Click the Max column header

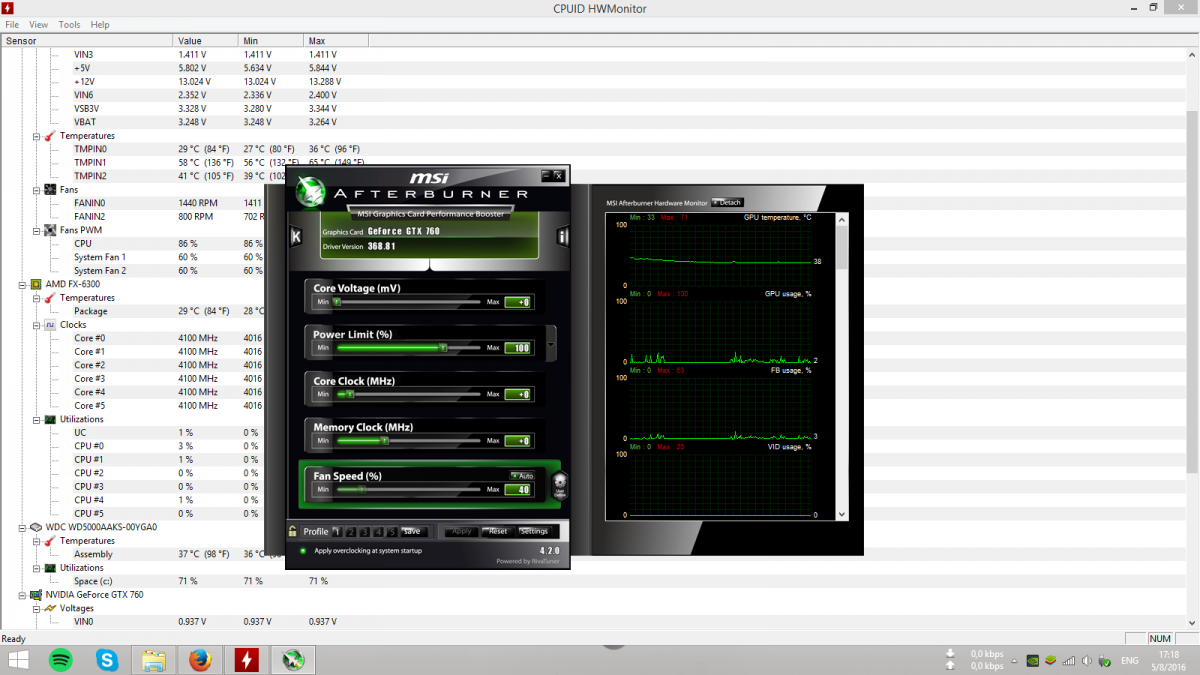336,41
